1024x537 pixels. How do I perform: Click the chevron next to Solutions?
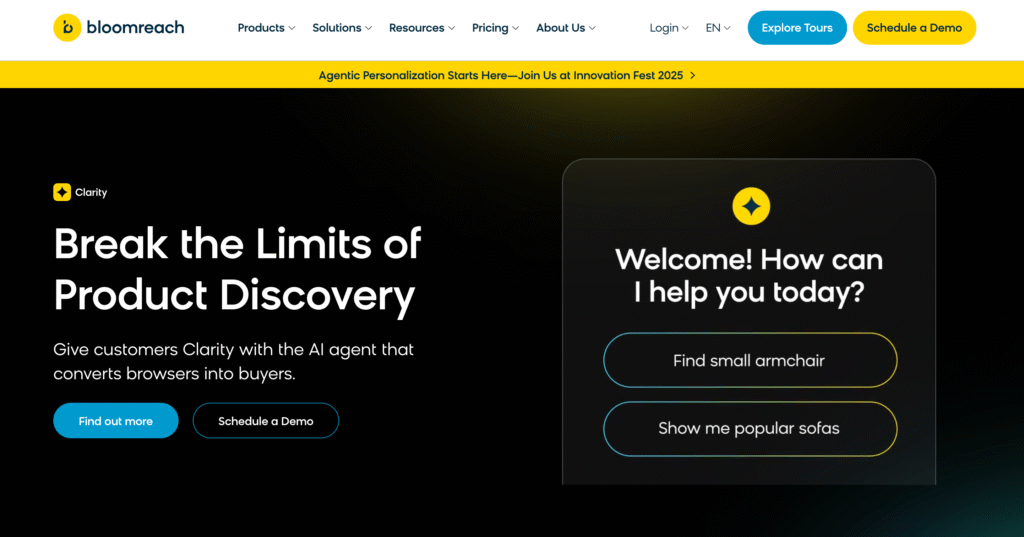tap(368, 29)
